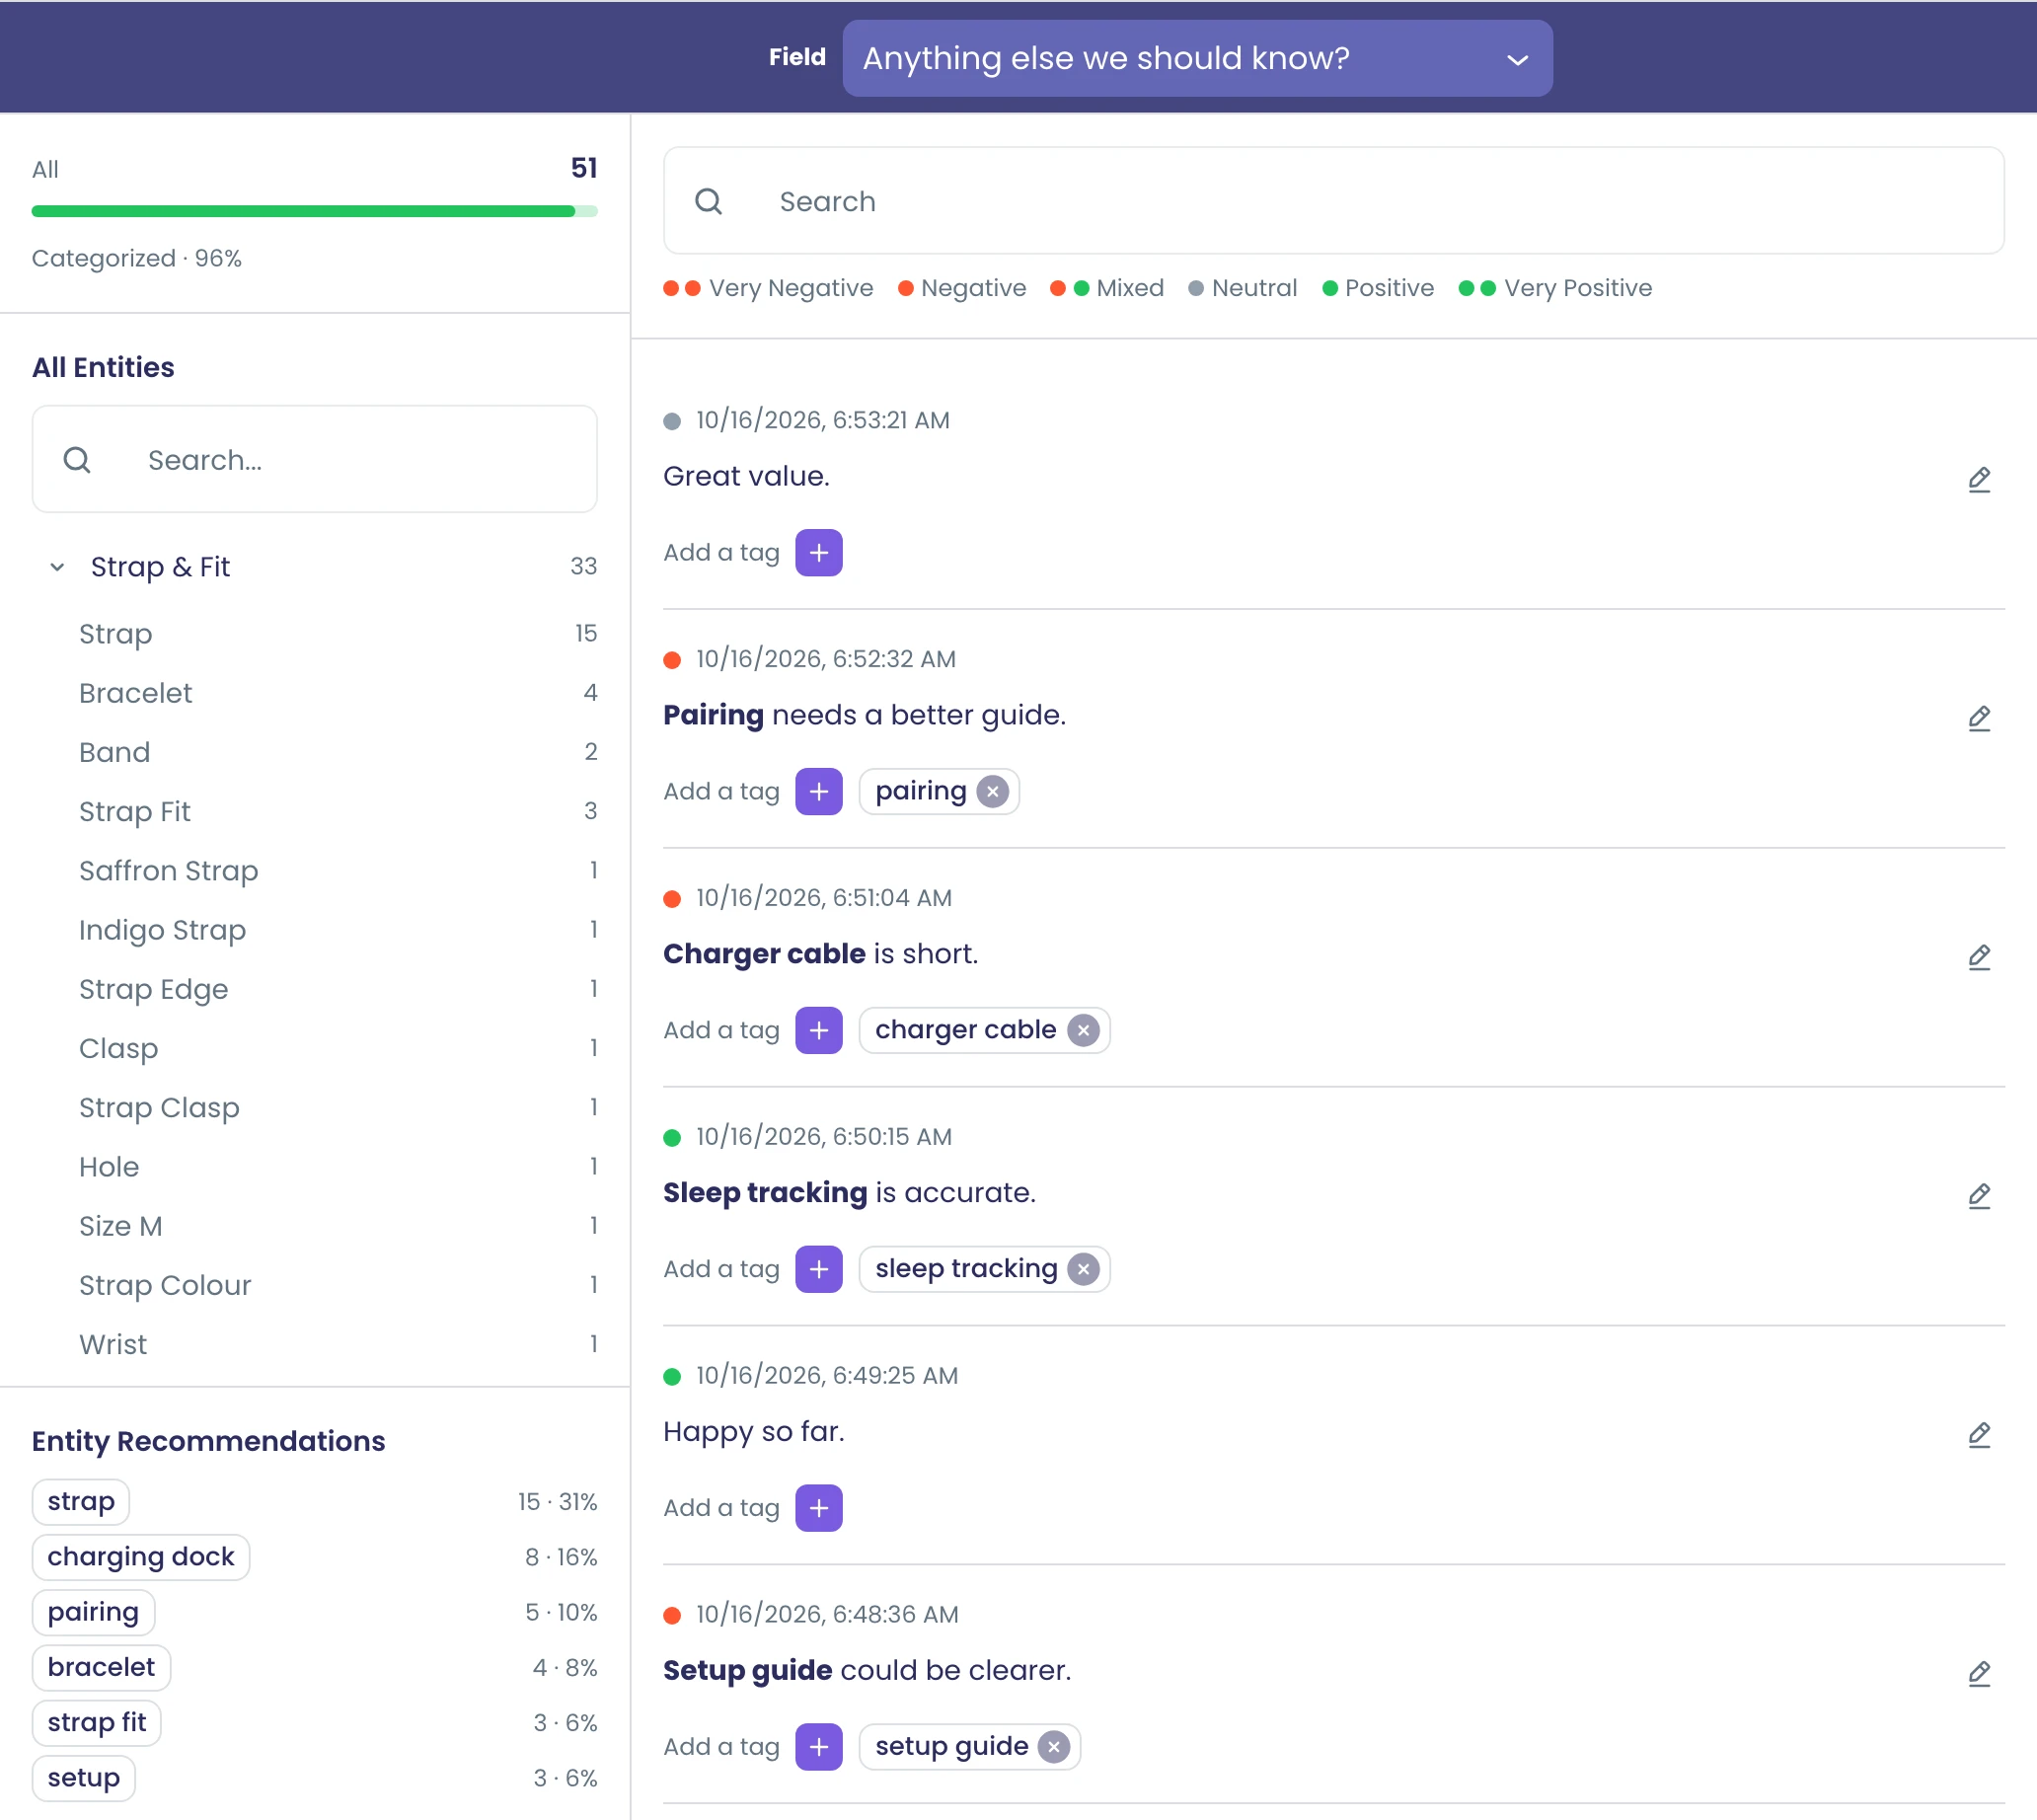Select the 'charging dock' entity recommendation
This screenshot has width=2037, height=1820.
[141, 1558]
